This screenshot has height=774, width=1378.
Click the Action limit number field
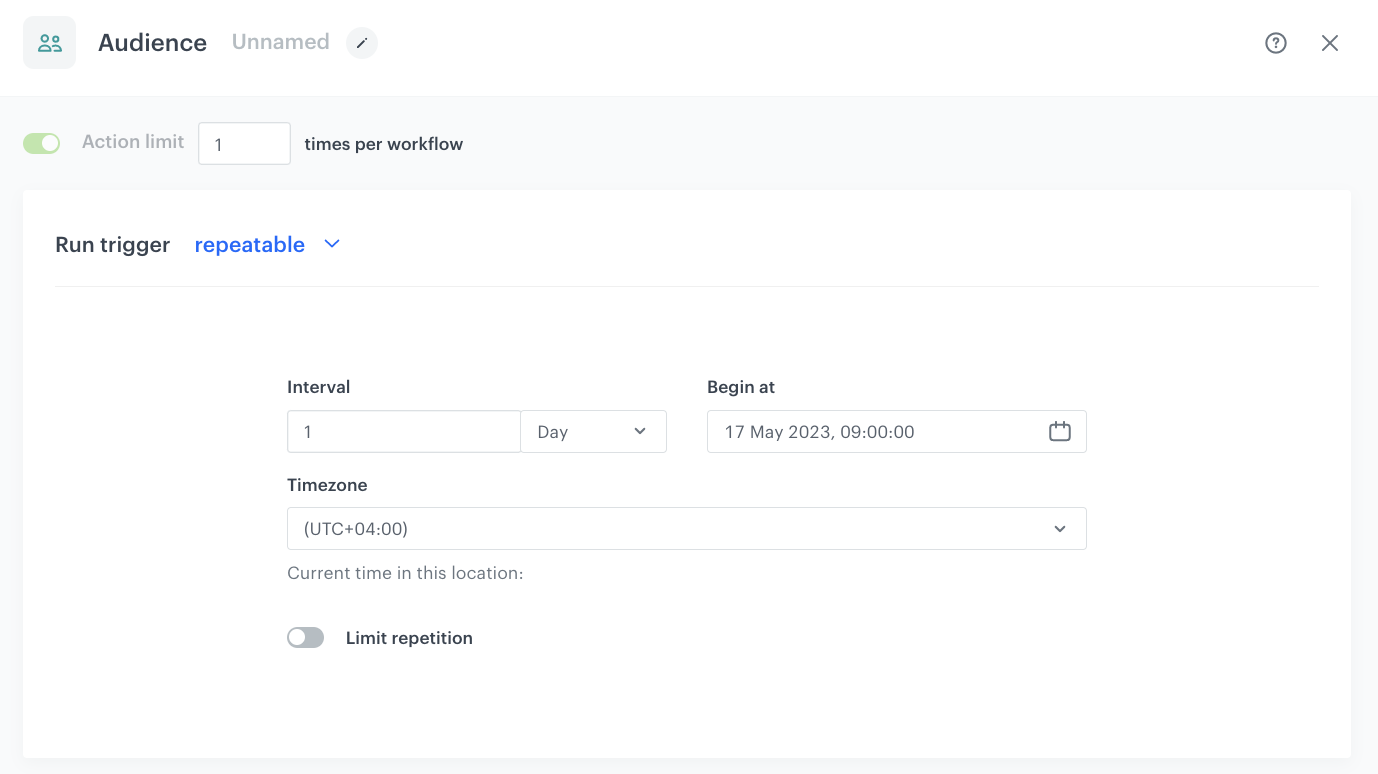(x=244, y=144)
